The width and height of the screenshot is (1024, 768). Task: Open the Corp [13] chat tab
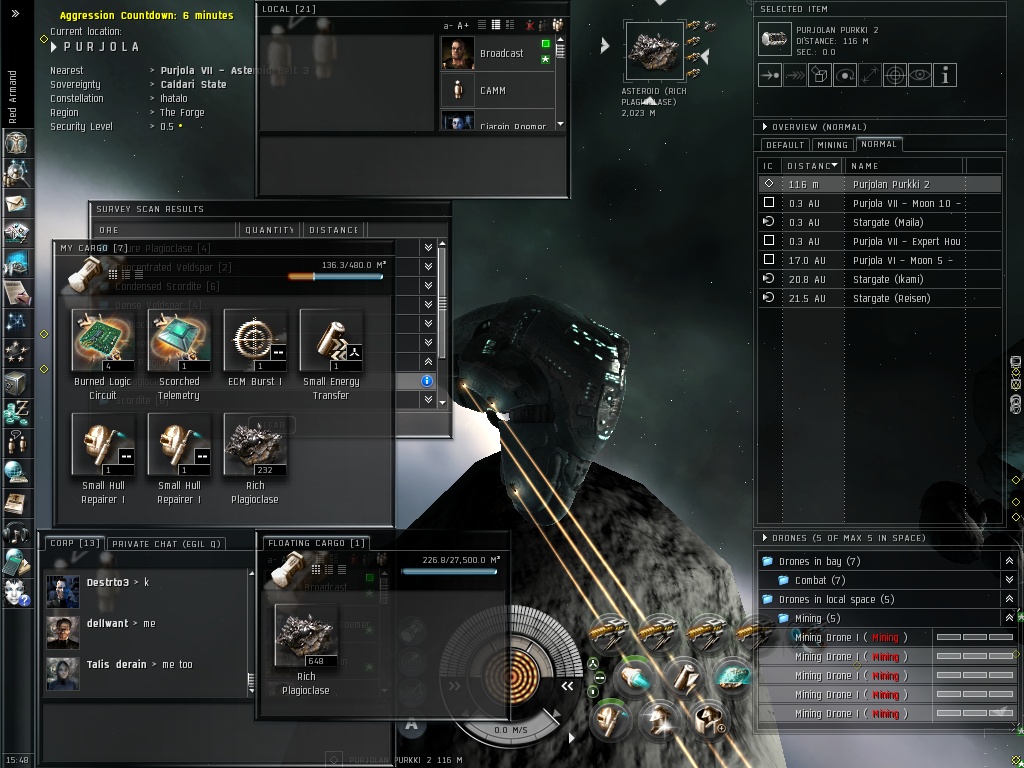74,543
